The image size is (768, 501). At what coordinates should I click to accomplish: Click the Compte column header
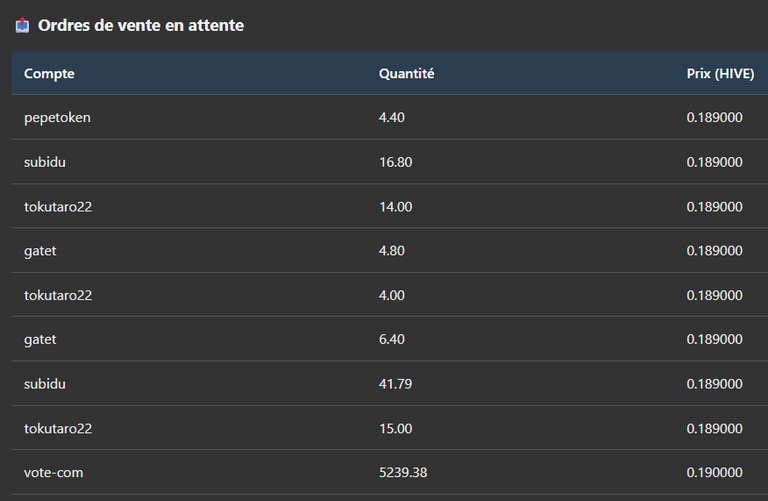[49, 73]
